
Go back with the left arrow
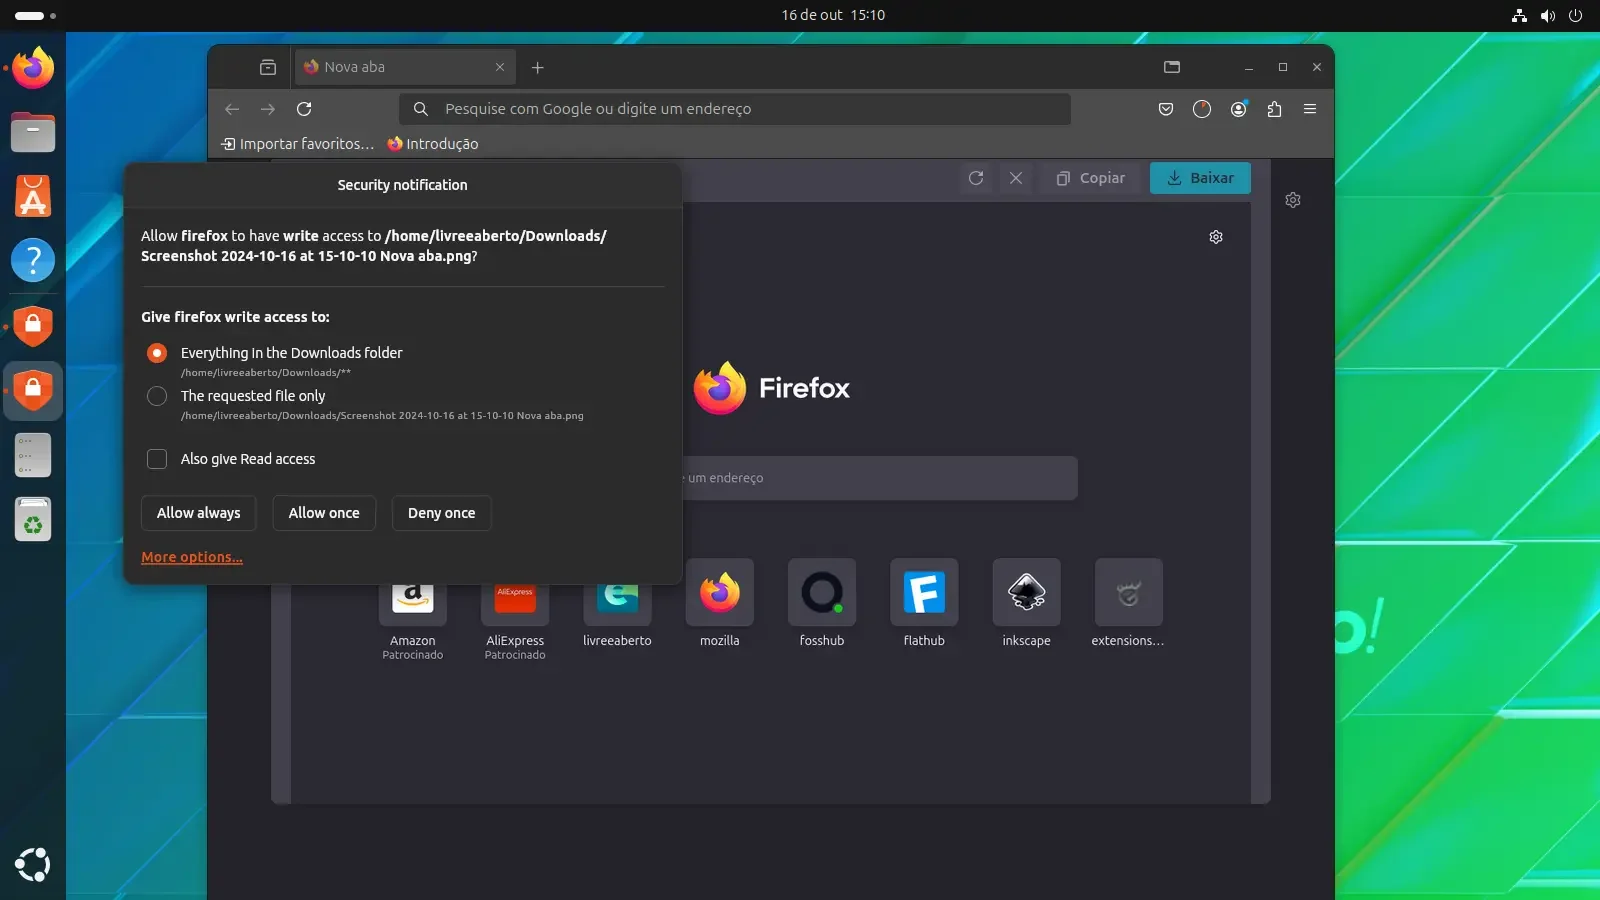click(232, 109)
